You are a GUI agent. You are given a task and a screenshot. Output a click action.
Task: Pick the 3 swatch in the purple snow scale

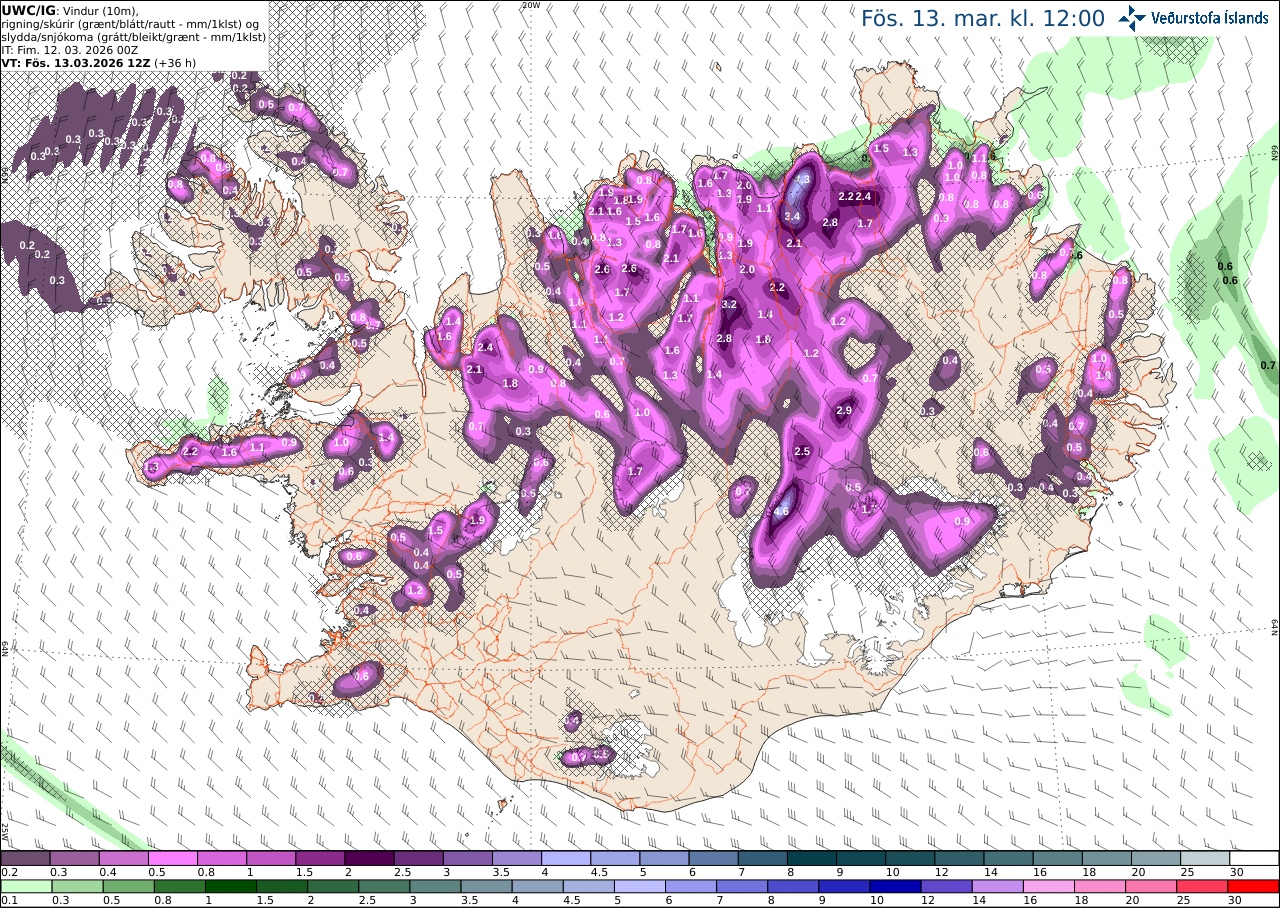(467, 858)
